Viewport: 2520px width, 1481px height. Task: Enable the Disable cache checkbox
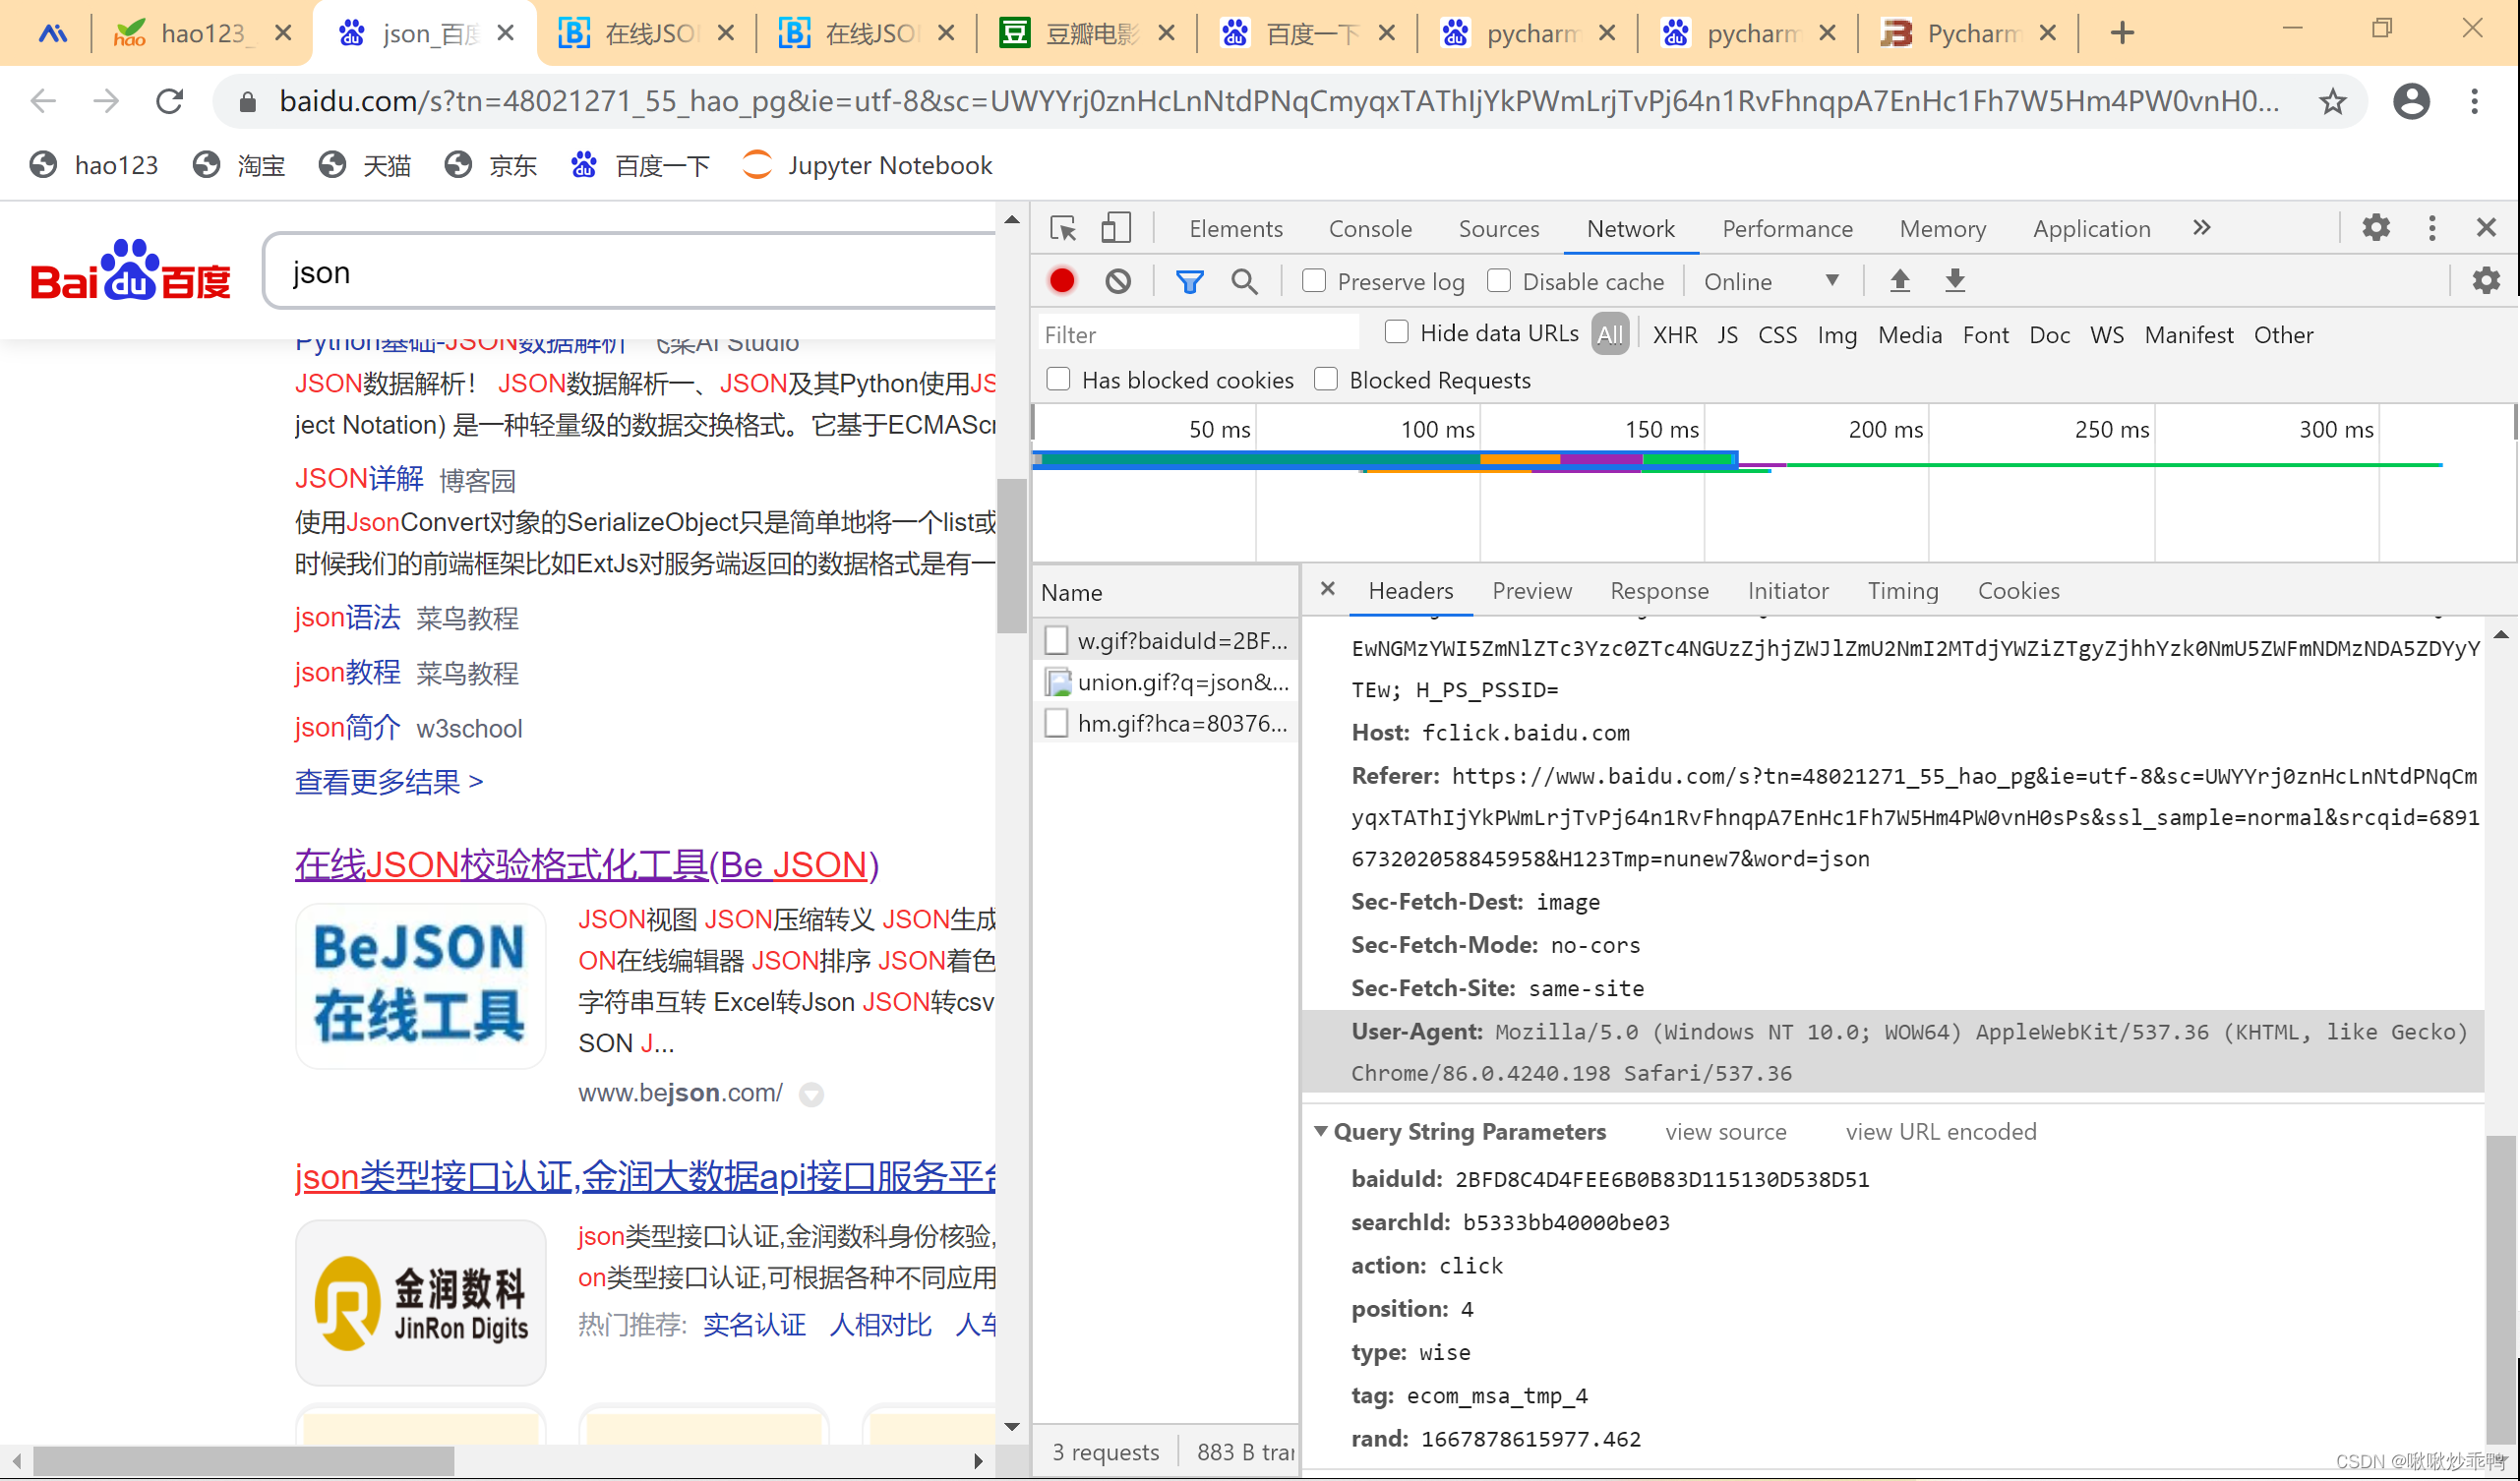[x=1499, y=281]
